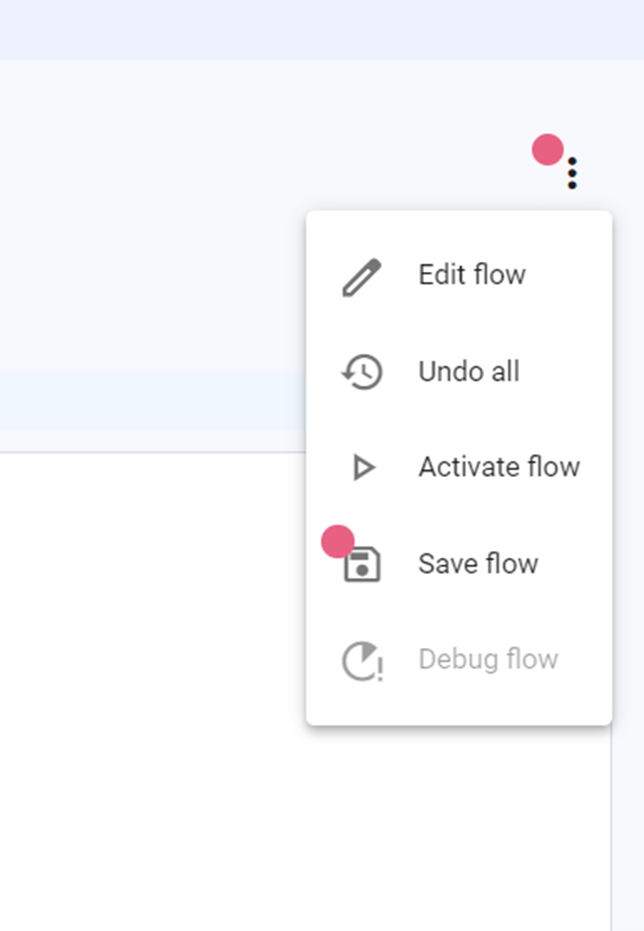The height and width of the screenshot is (931, 644).
Task: Select the pencil Edit flow icon
Action: (x=362, y=275)
